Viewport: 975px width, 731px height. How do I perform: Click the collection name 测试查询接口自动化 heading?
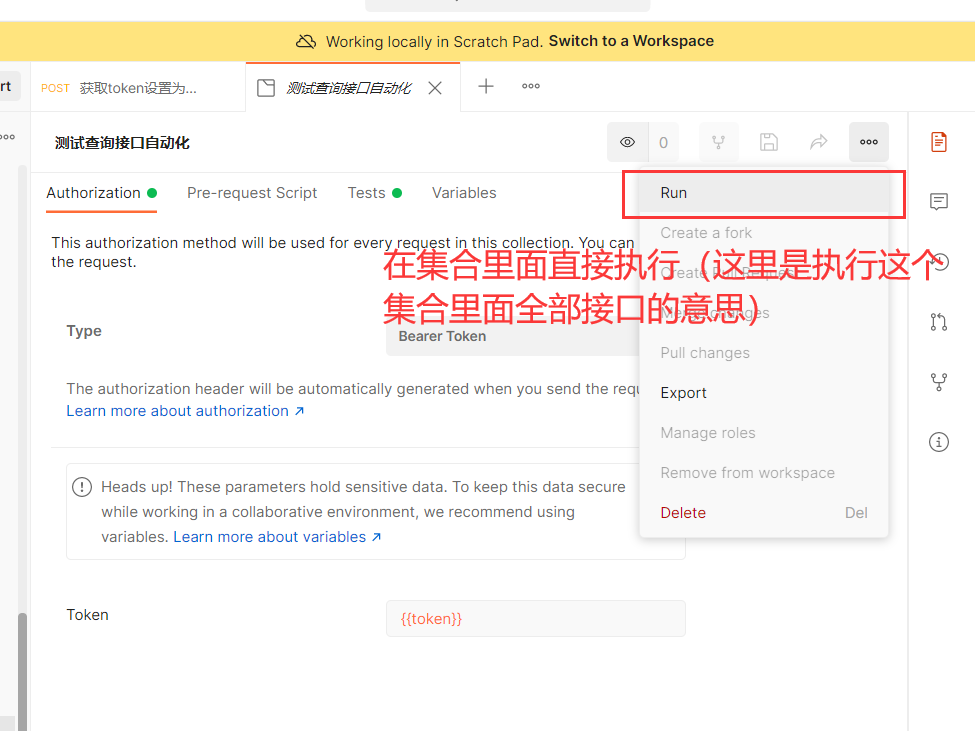coord(122,143)
